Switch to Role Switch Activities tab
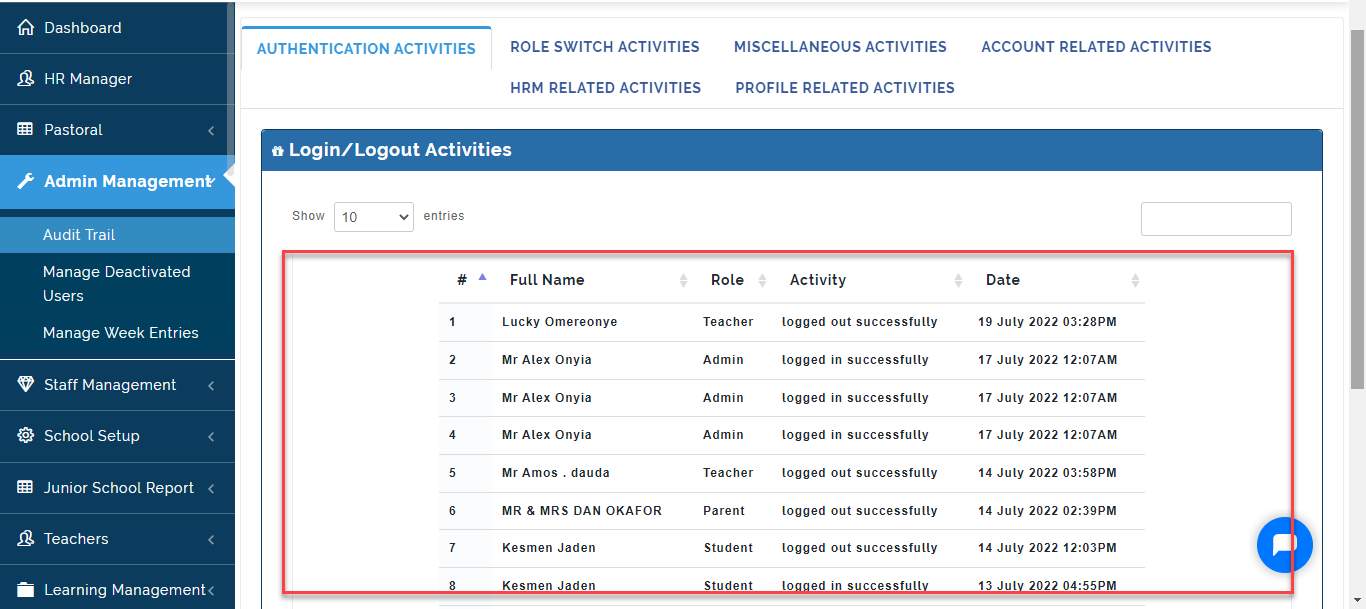Viewport: 1366px width, 609px height. [x=605, y=47]
